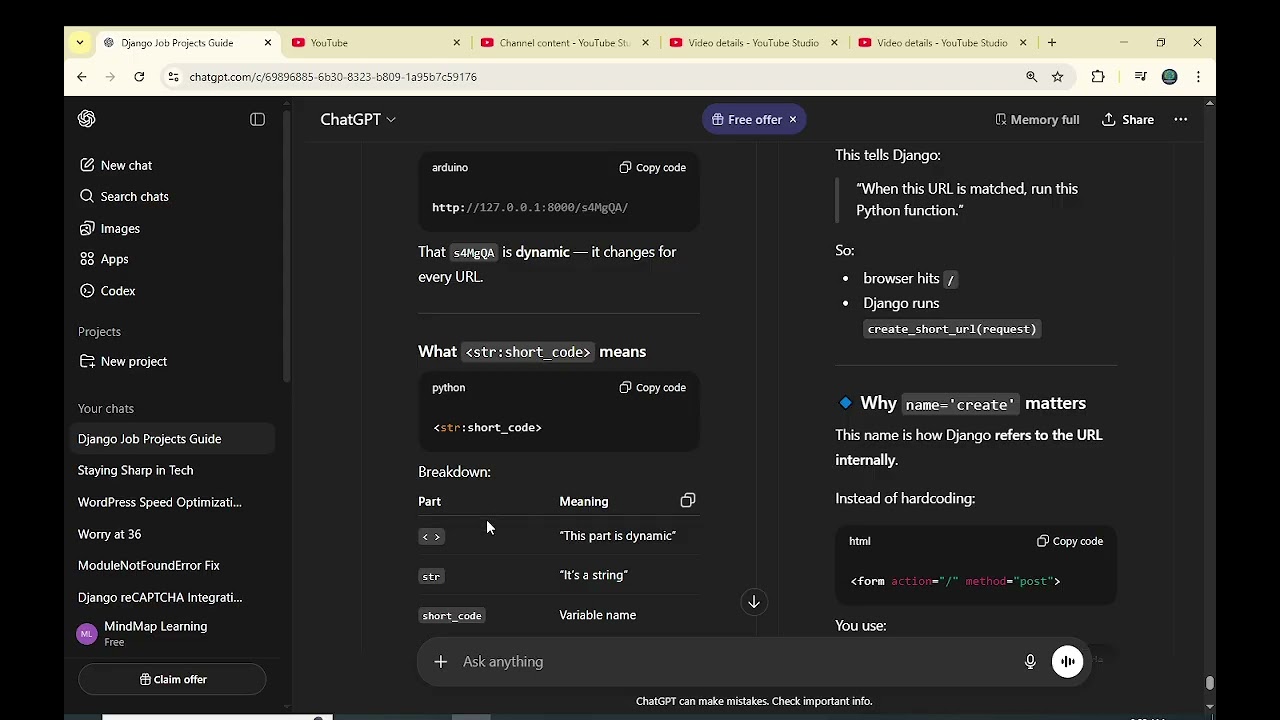This screenshot has height=720, width=1280.
Task: Open the tab search dropdown arrow
Action: point(80,43)
